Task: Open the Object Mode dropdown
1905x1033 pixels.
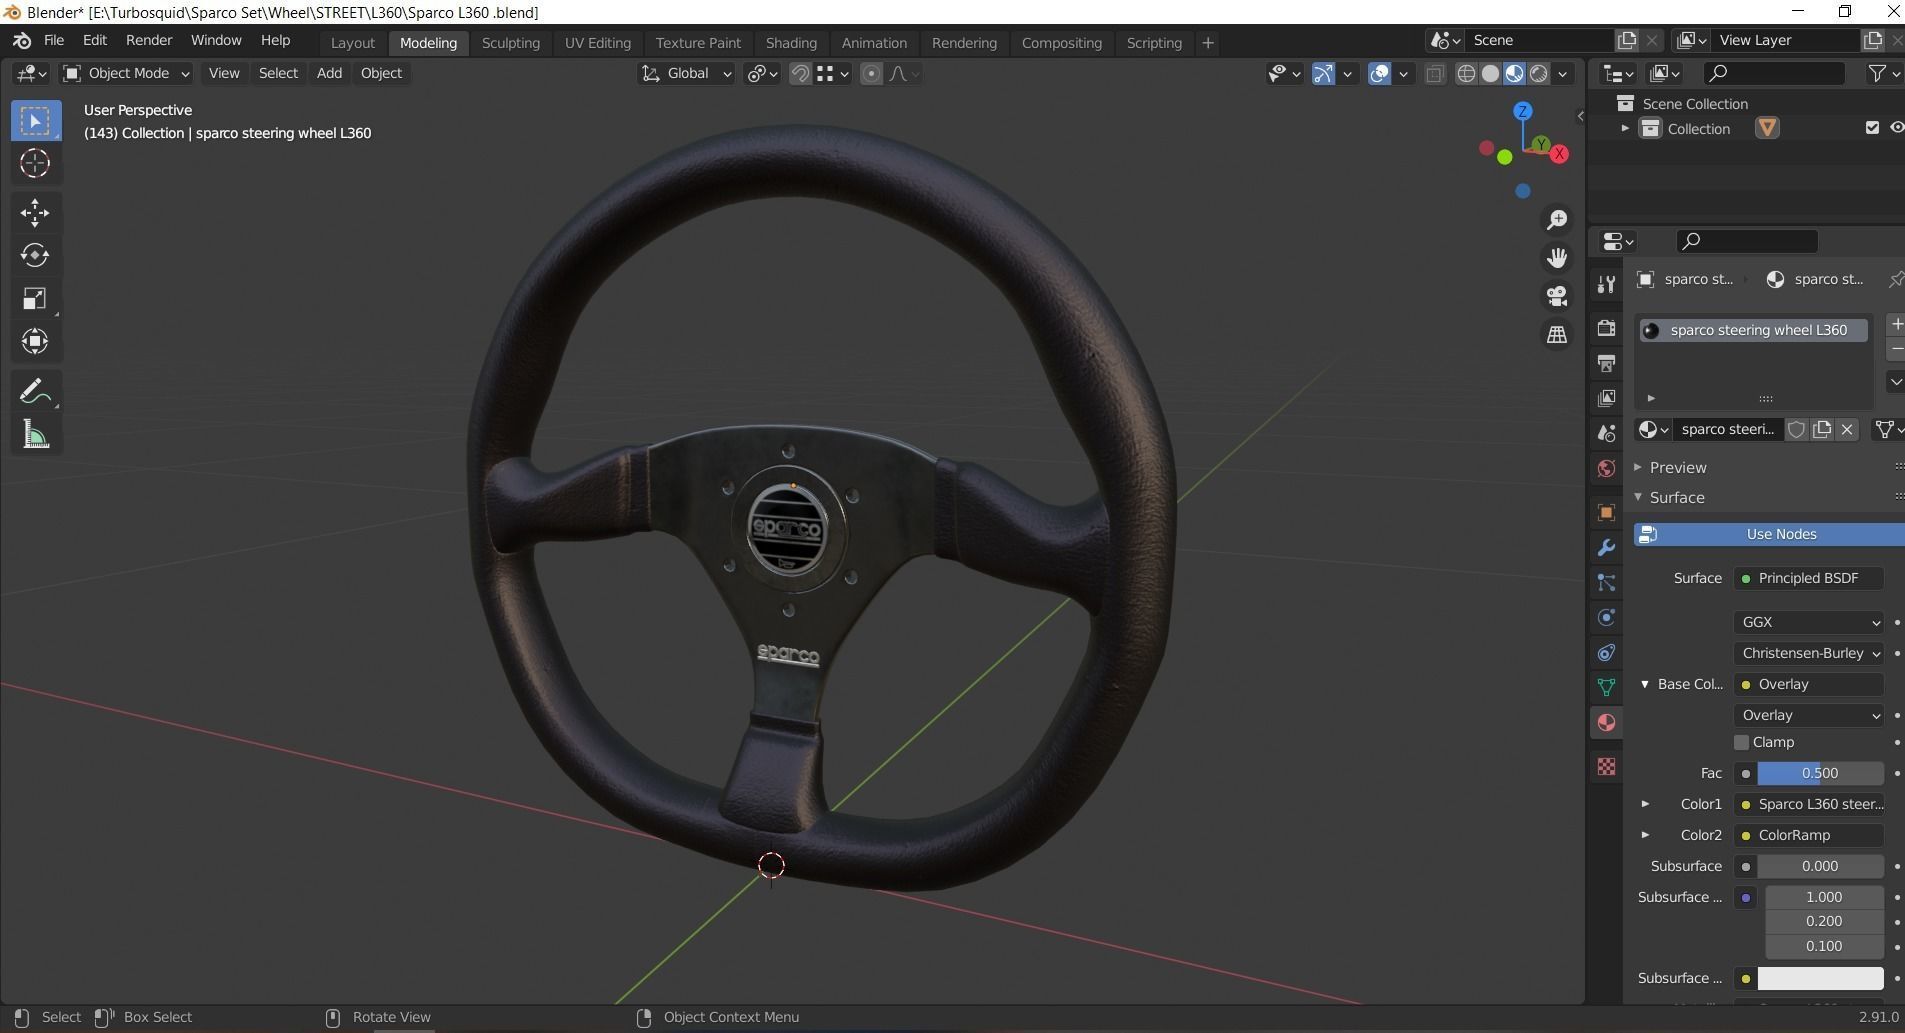Action: coord(126,73)
